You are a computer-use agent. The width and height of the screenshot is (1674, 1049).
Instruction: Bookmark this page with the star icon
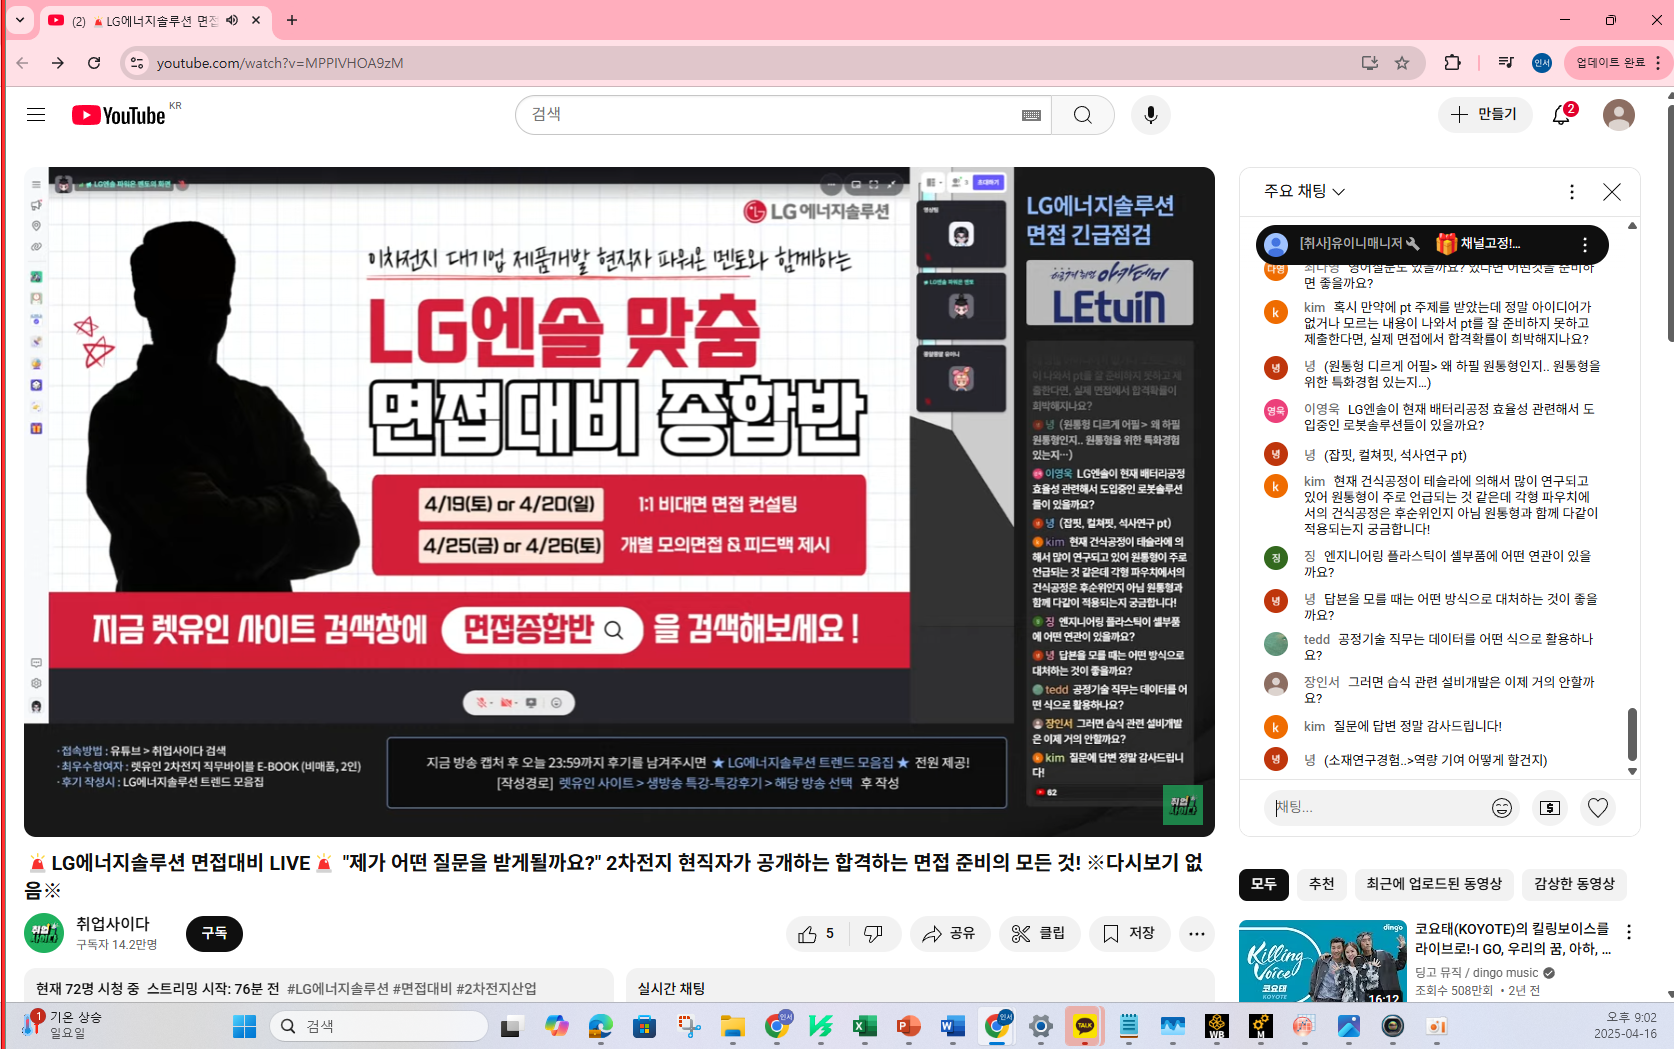(1402, 63)
